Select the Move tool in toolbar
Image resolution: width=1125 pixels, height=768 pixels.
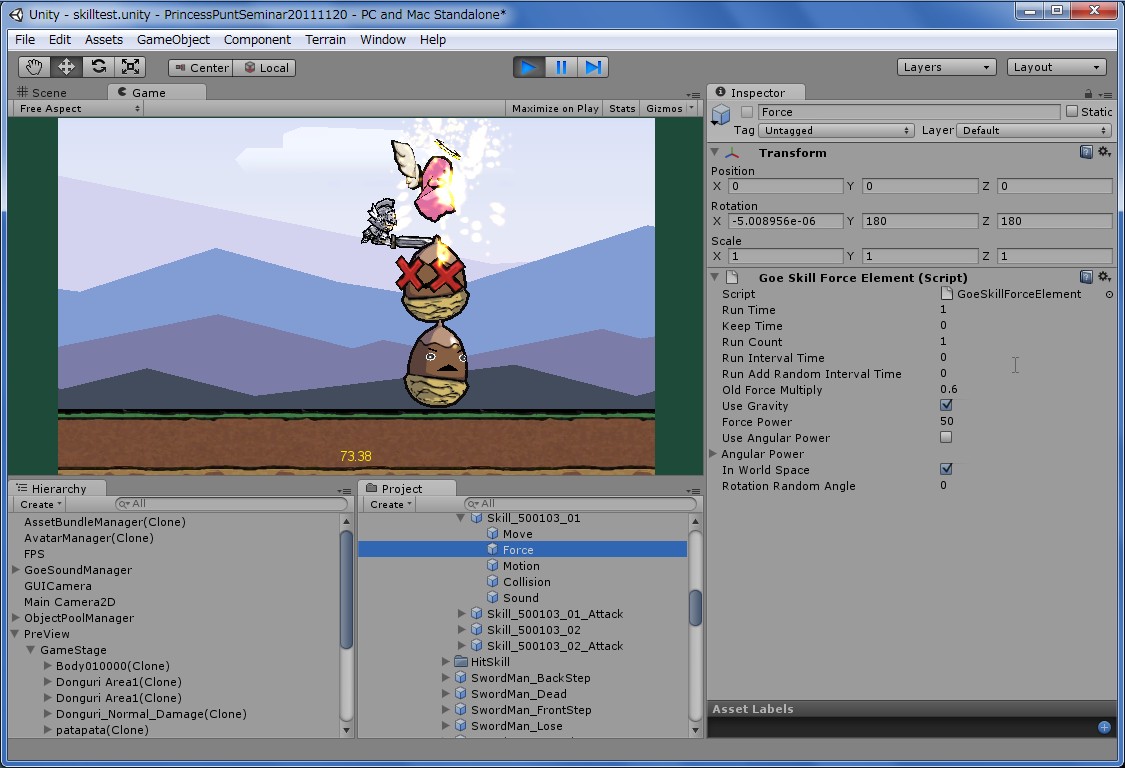(67, 67)
